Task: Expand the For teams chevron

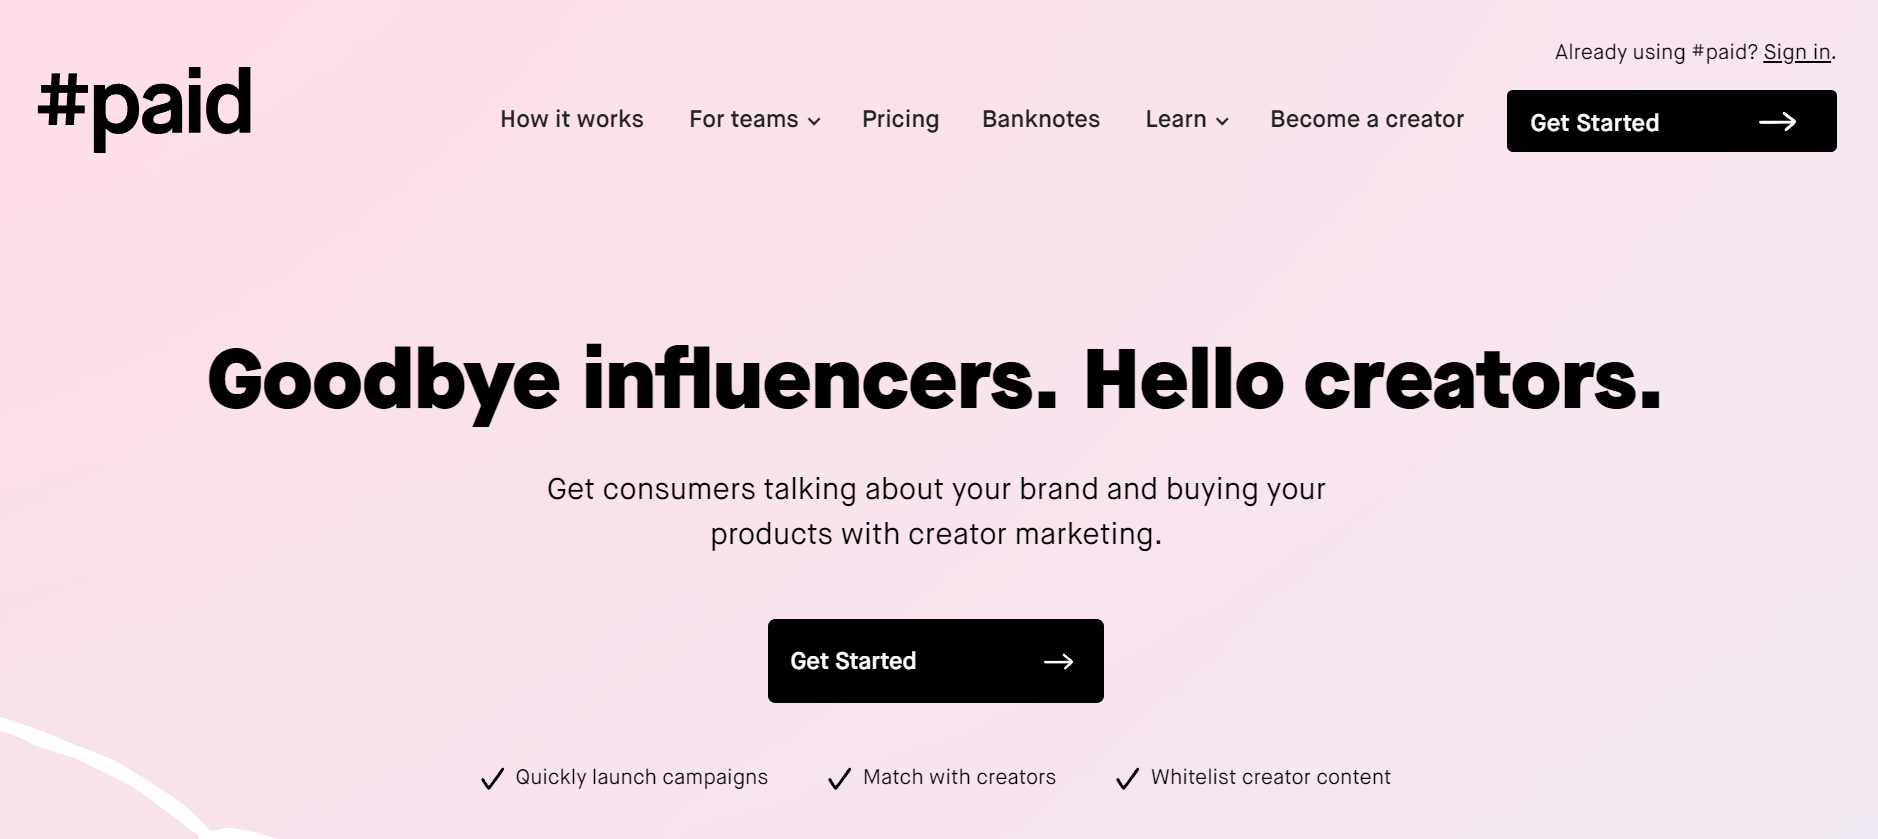Action: point(814,121)
